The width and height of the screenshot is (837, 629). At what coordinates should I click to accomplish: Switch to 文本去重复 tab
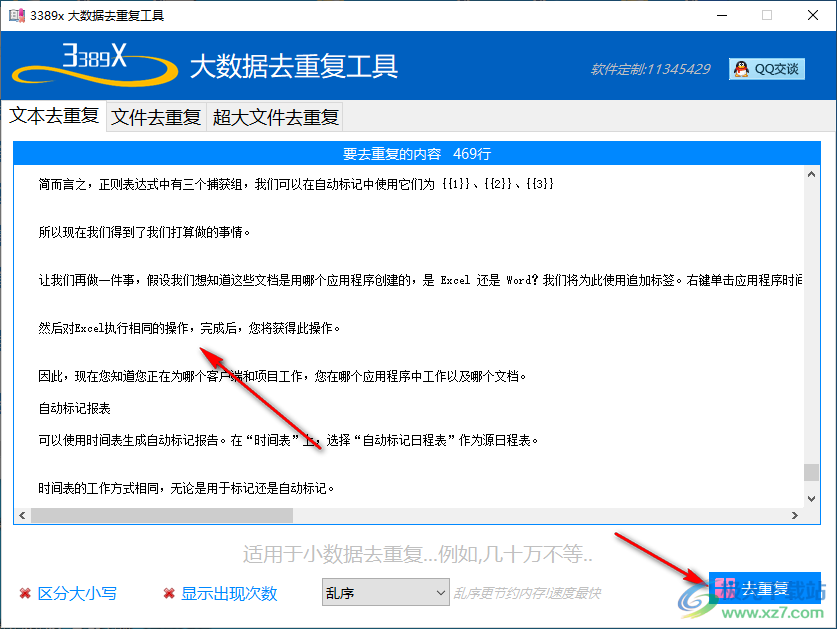coord(54,116)
